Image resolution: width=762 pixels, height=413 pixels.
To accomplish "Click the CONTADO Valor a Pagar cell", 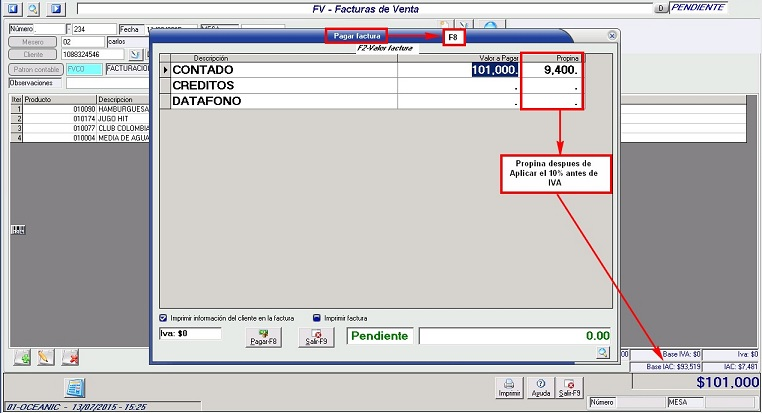I will (459, 71).
